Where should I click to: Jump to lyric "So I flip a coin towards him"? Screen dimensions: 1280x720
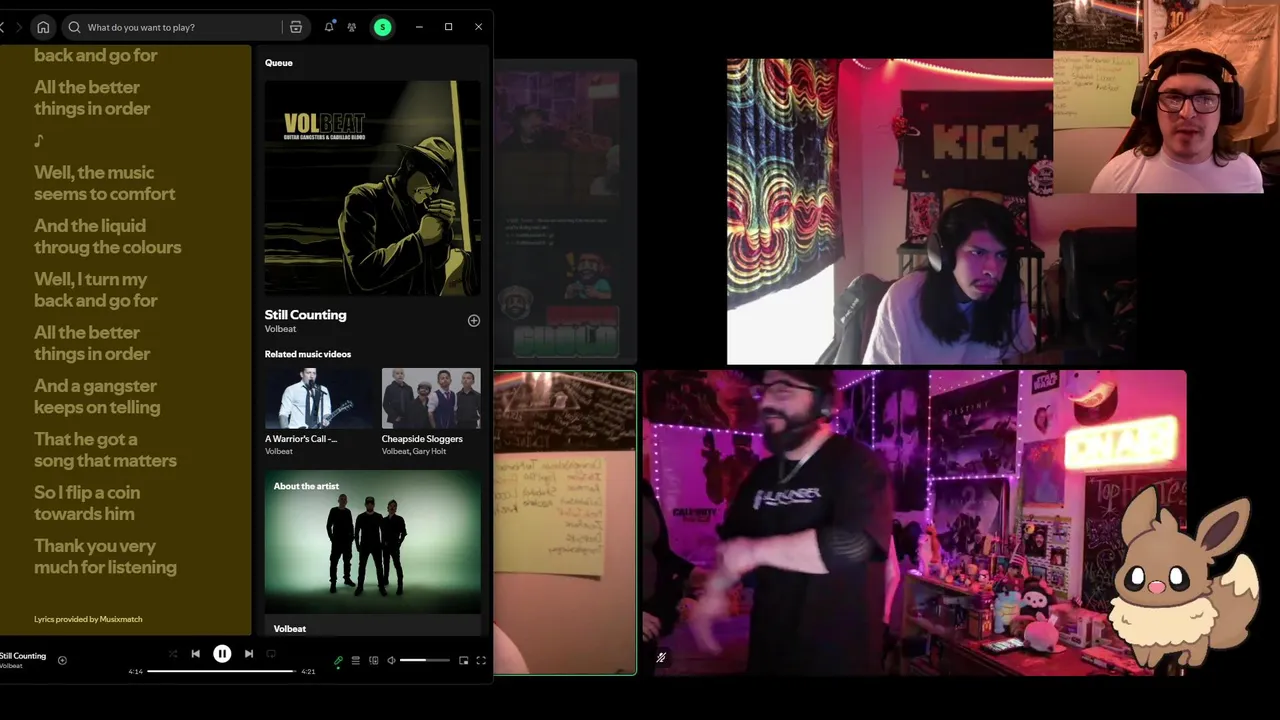point(87,503)
